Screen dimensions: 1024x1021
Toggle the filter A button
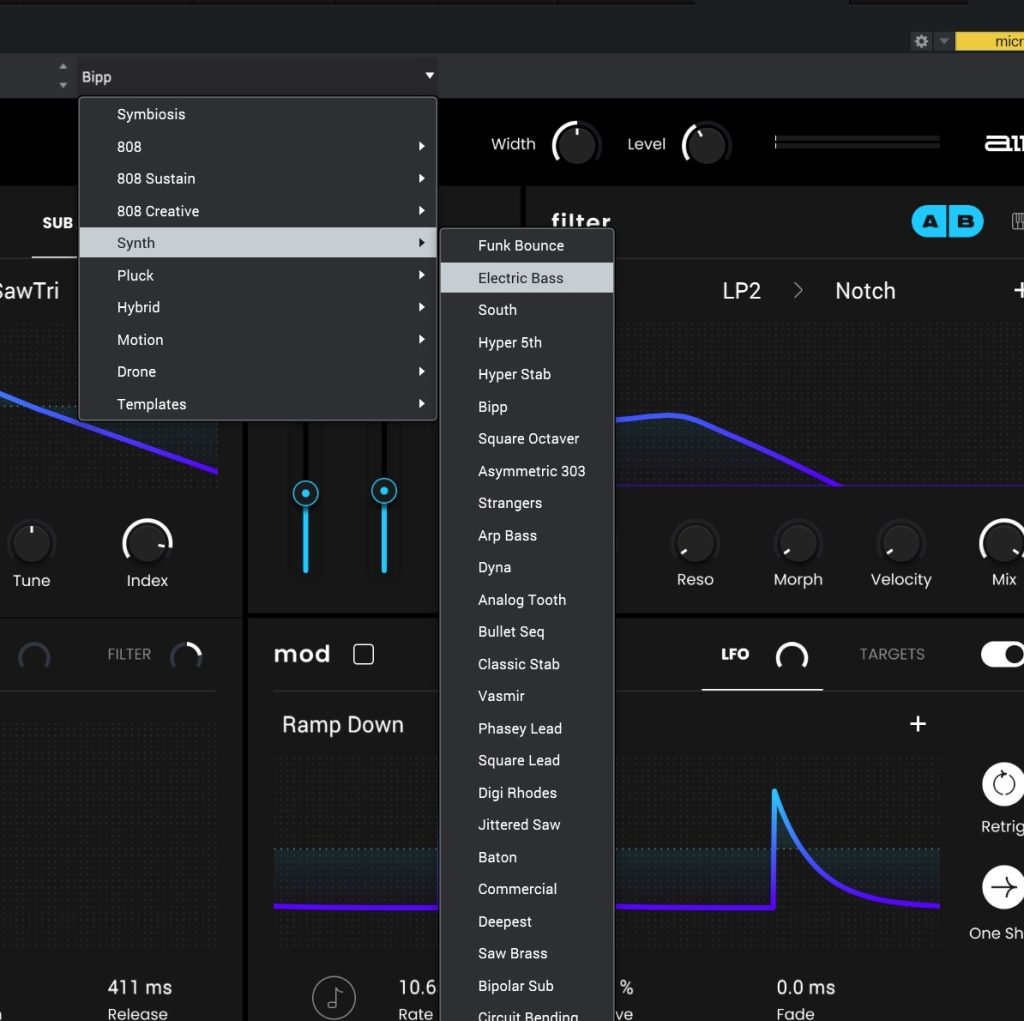930,222
